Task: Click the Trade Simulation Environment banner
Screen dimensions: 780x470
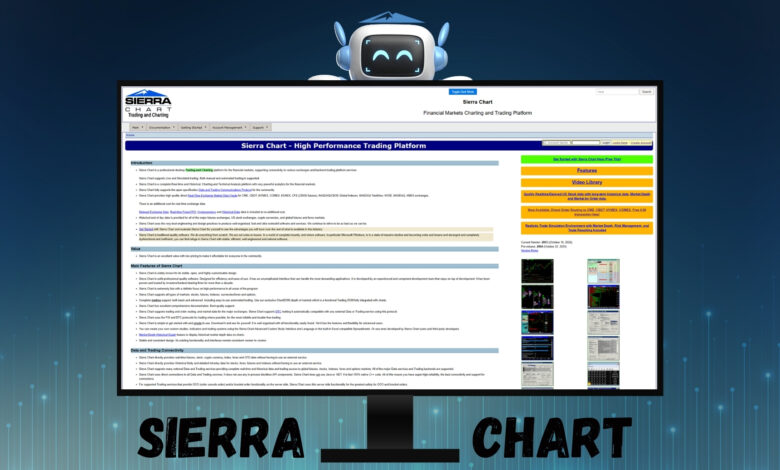Action: tap(586, 228)
